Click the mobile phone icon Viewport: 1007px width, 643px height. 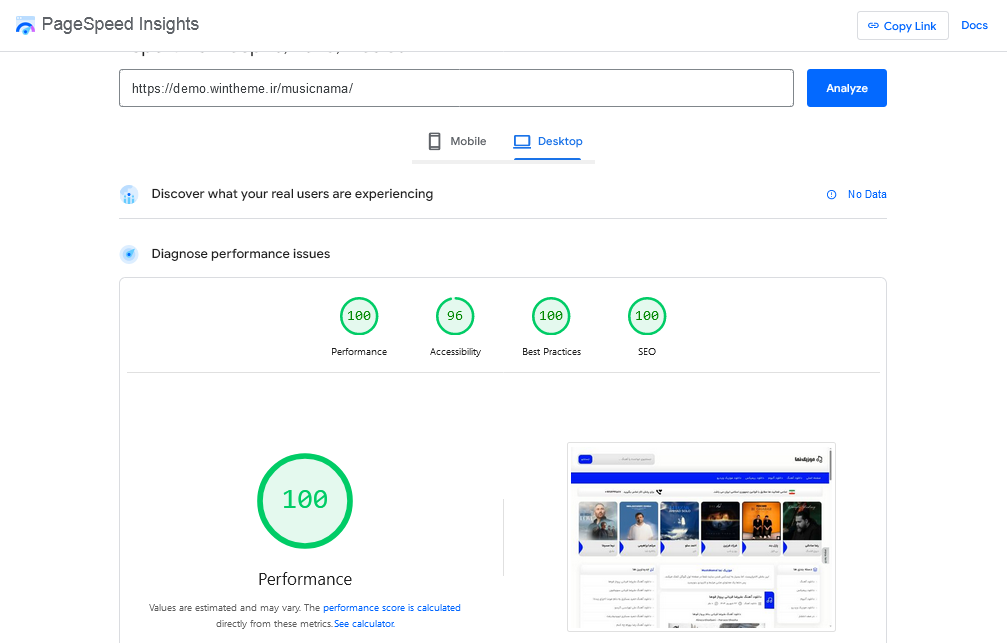(434, 141)
